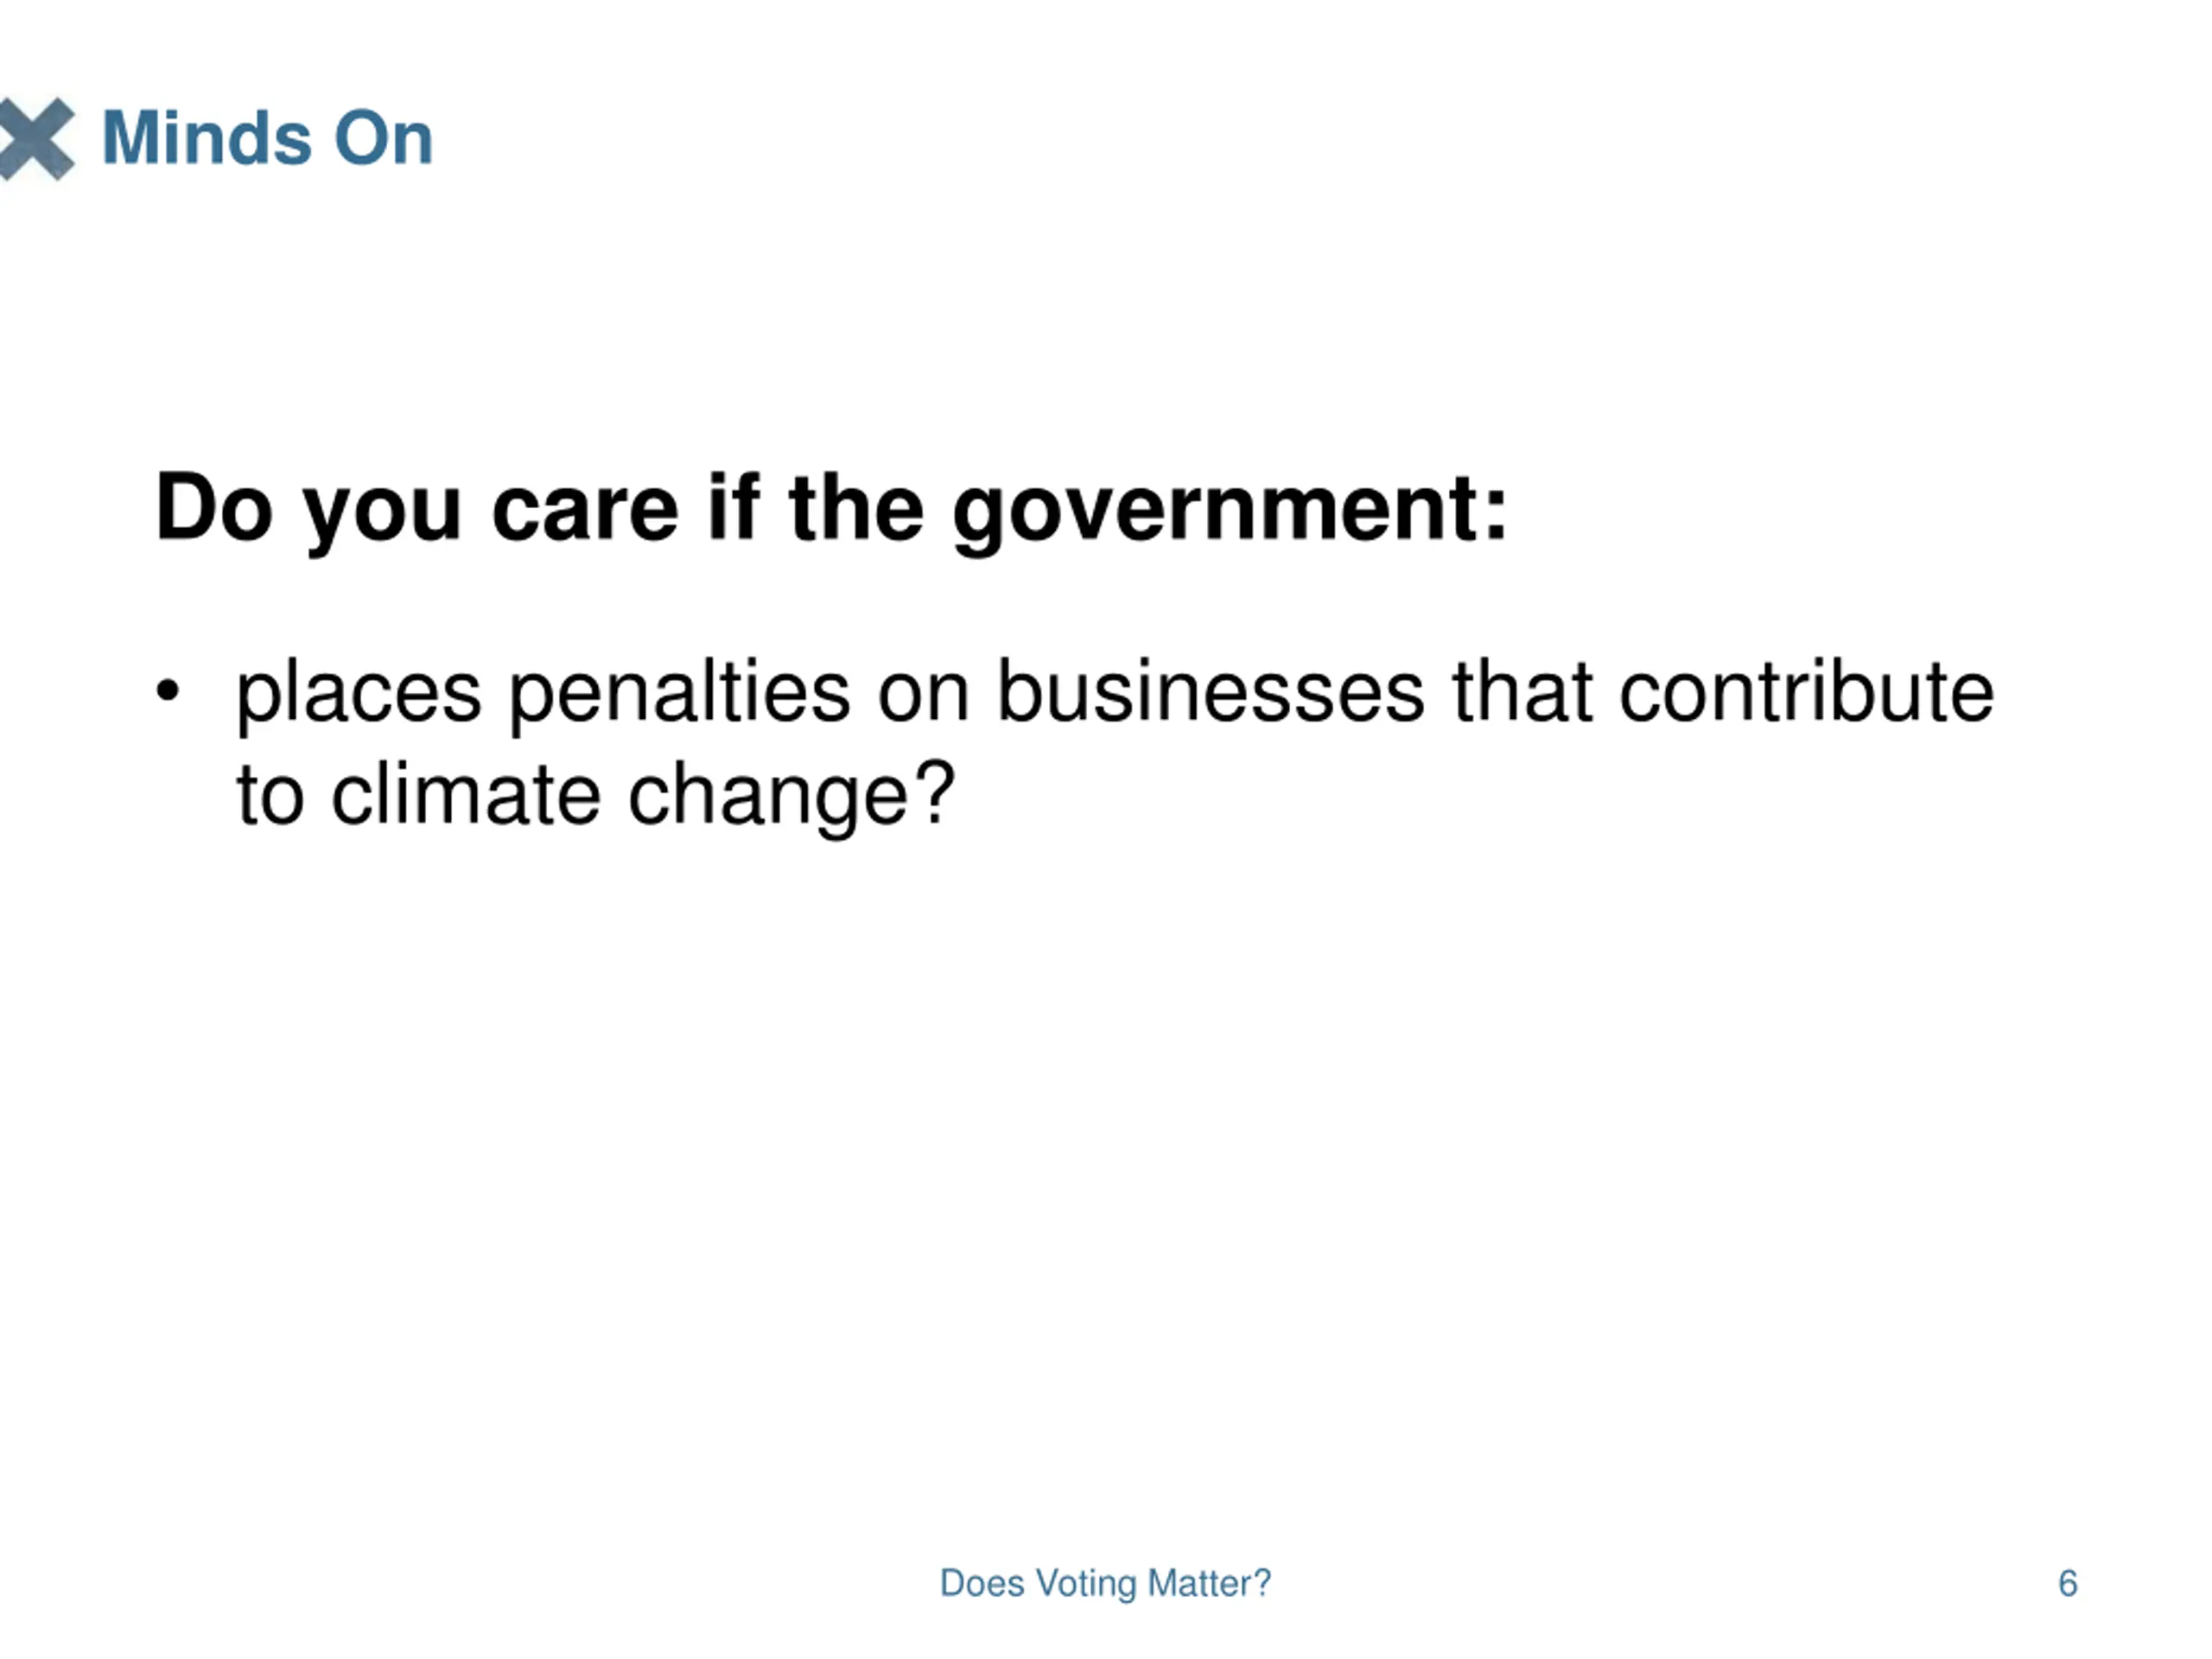
Task: Click the word to starting second line
Action: [270, 796]
